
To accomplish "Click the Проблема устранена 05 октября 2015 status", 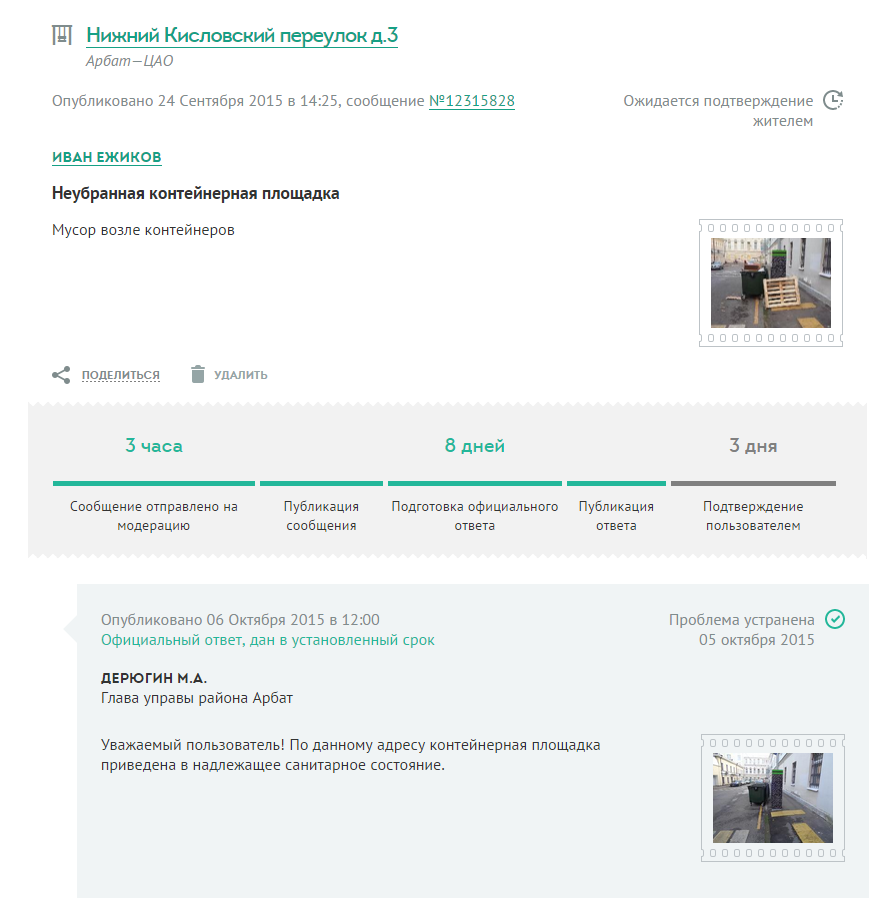I will pyautogui.click(x=742, y=630).
